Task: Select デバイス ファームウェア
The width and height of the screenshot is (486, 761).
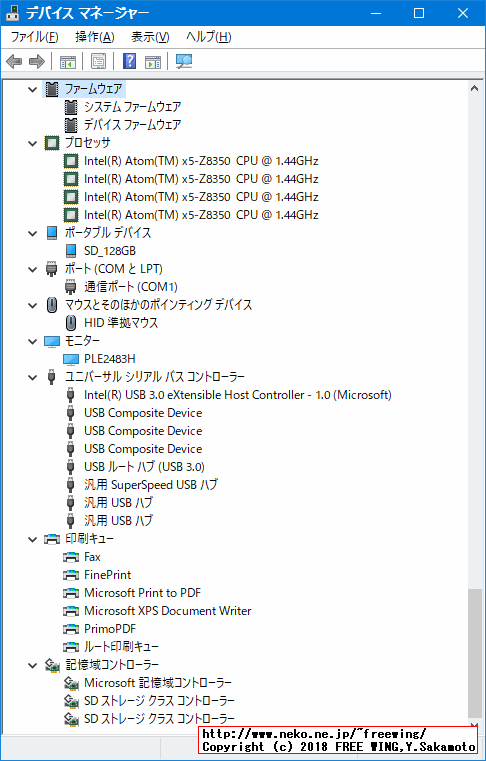Action: tap(133, 125)
